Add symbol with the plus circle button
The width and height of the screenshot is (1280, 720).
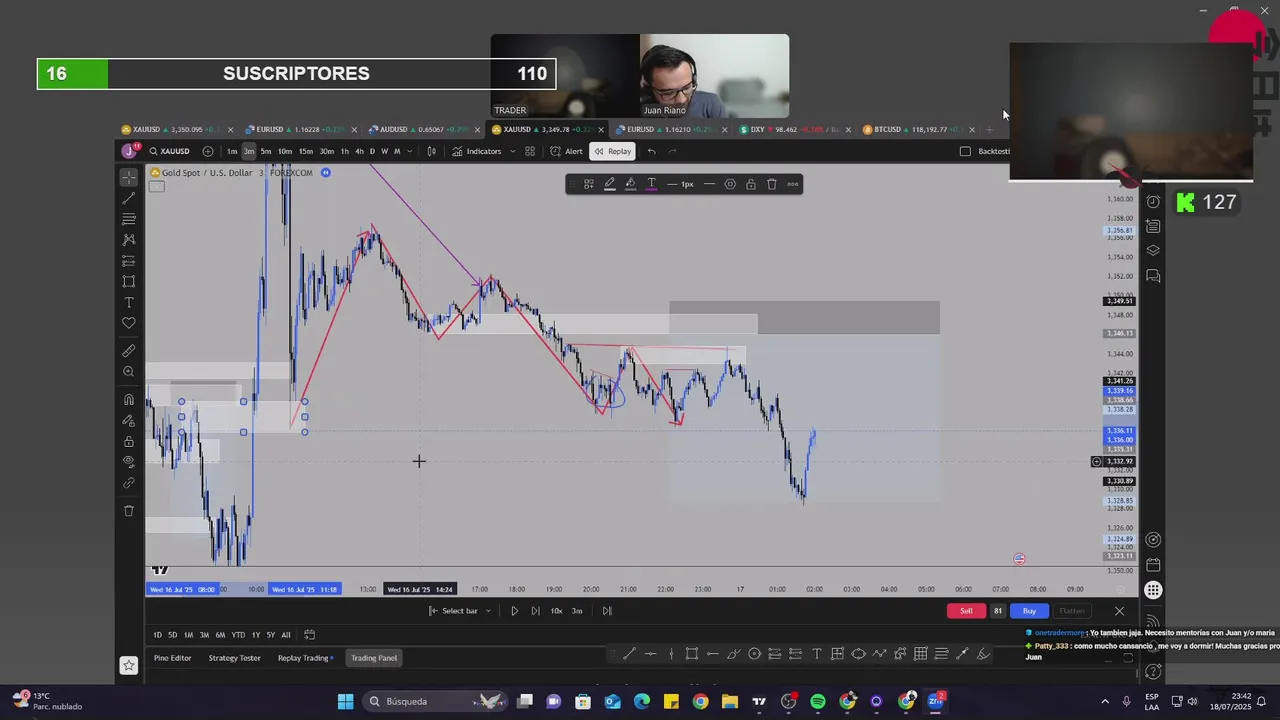tap(208, 151)
